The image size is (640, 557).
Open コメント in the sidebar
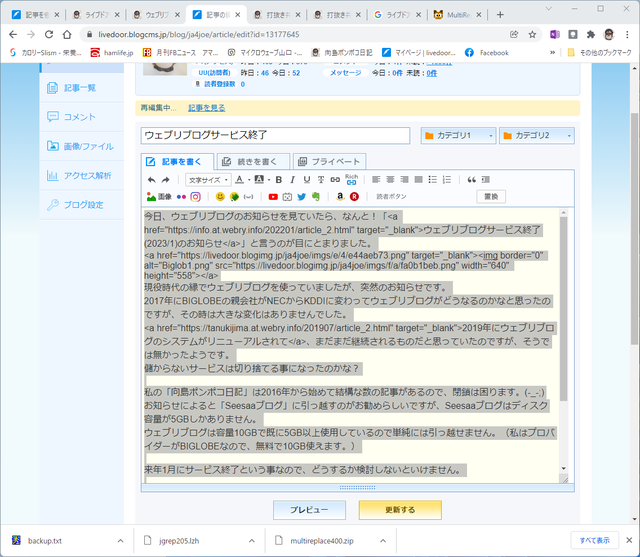tap(82, 117)
